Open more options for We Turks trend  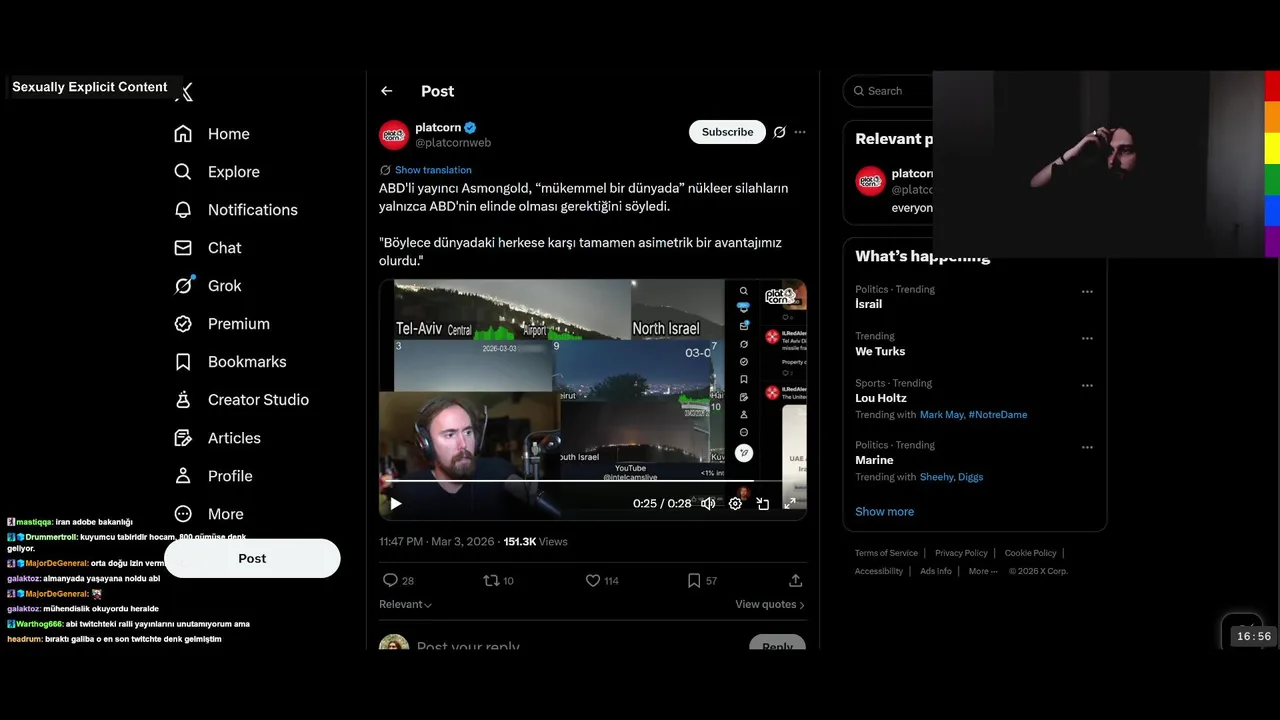tap(1087, 339)
